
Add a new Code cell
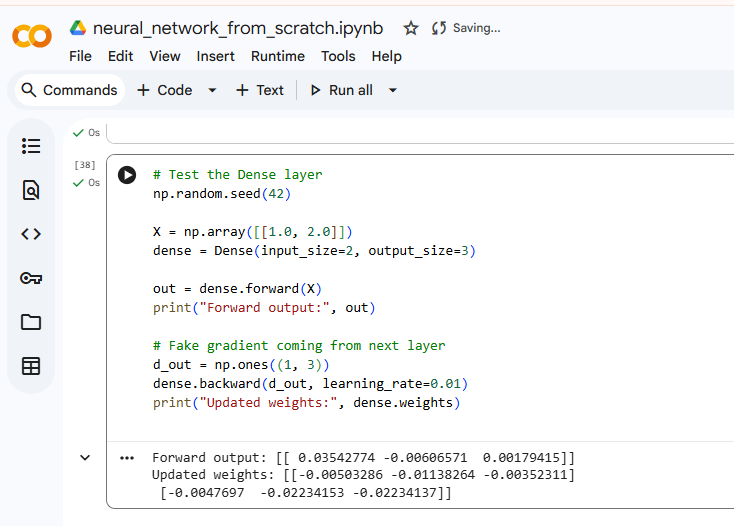click(165, 90)
